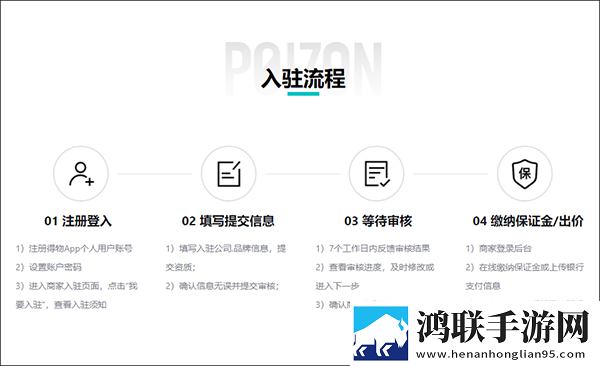The image size is (600, 366).
Task: Select the edit form icon for step 02
Action: 229,174
